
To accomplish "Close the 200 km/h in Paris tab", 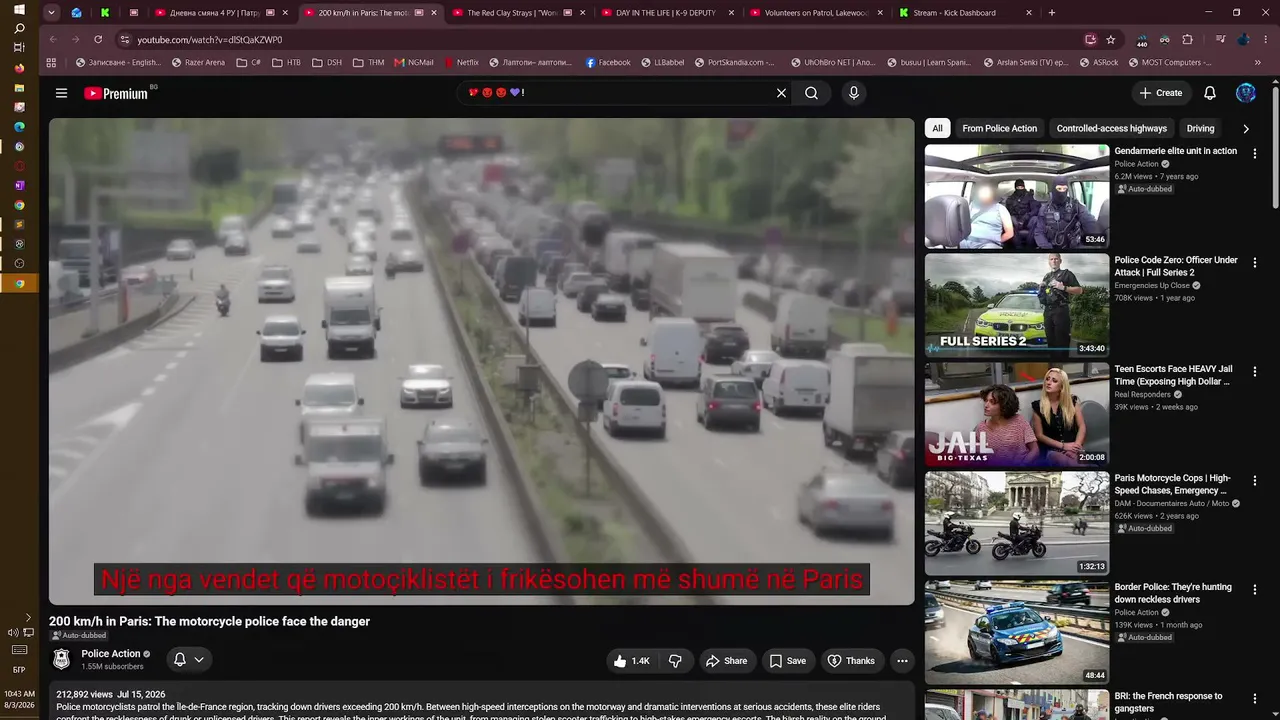I will pos(433,13).
